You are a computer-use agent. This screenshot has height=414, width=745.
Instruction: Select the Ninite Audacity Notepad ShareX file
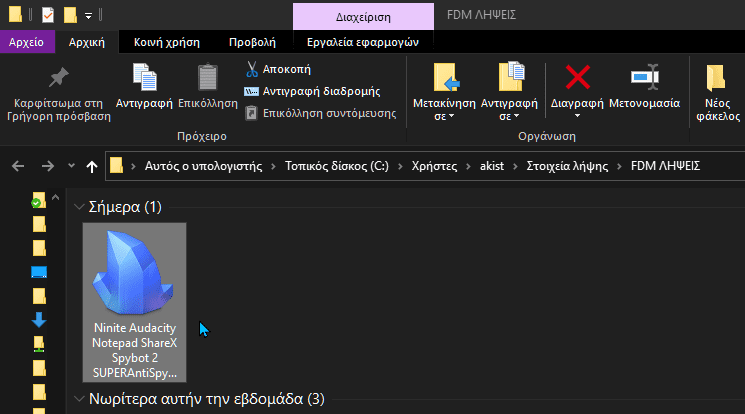click(134, 302)
